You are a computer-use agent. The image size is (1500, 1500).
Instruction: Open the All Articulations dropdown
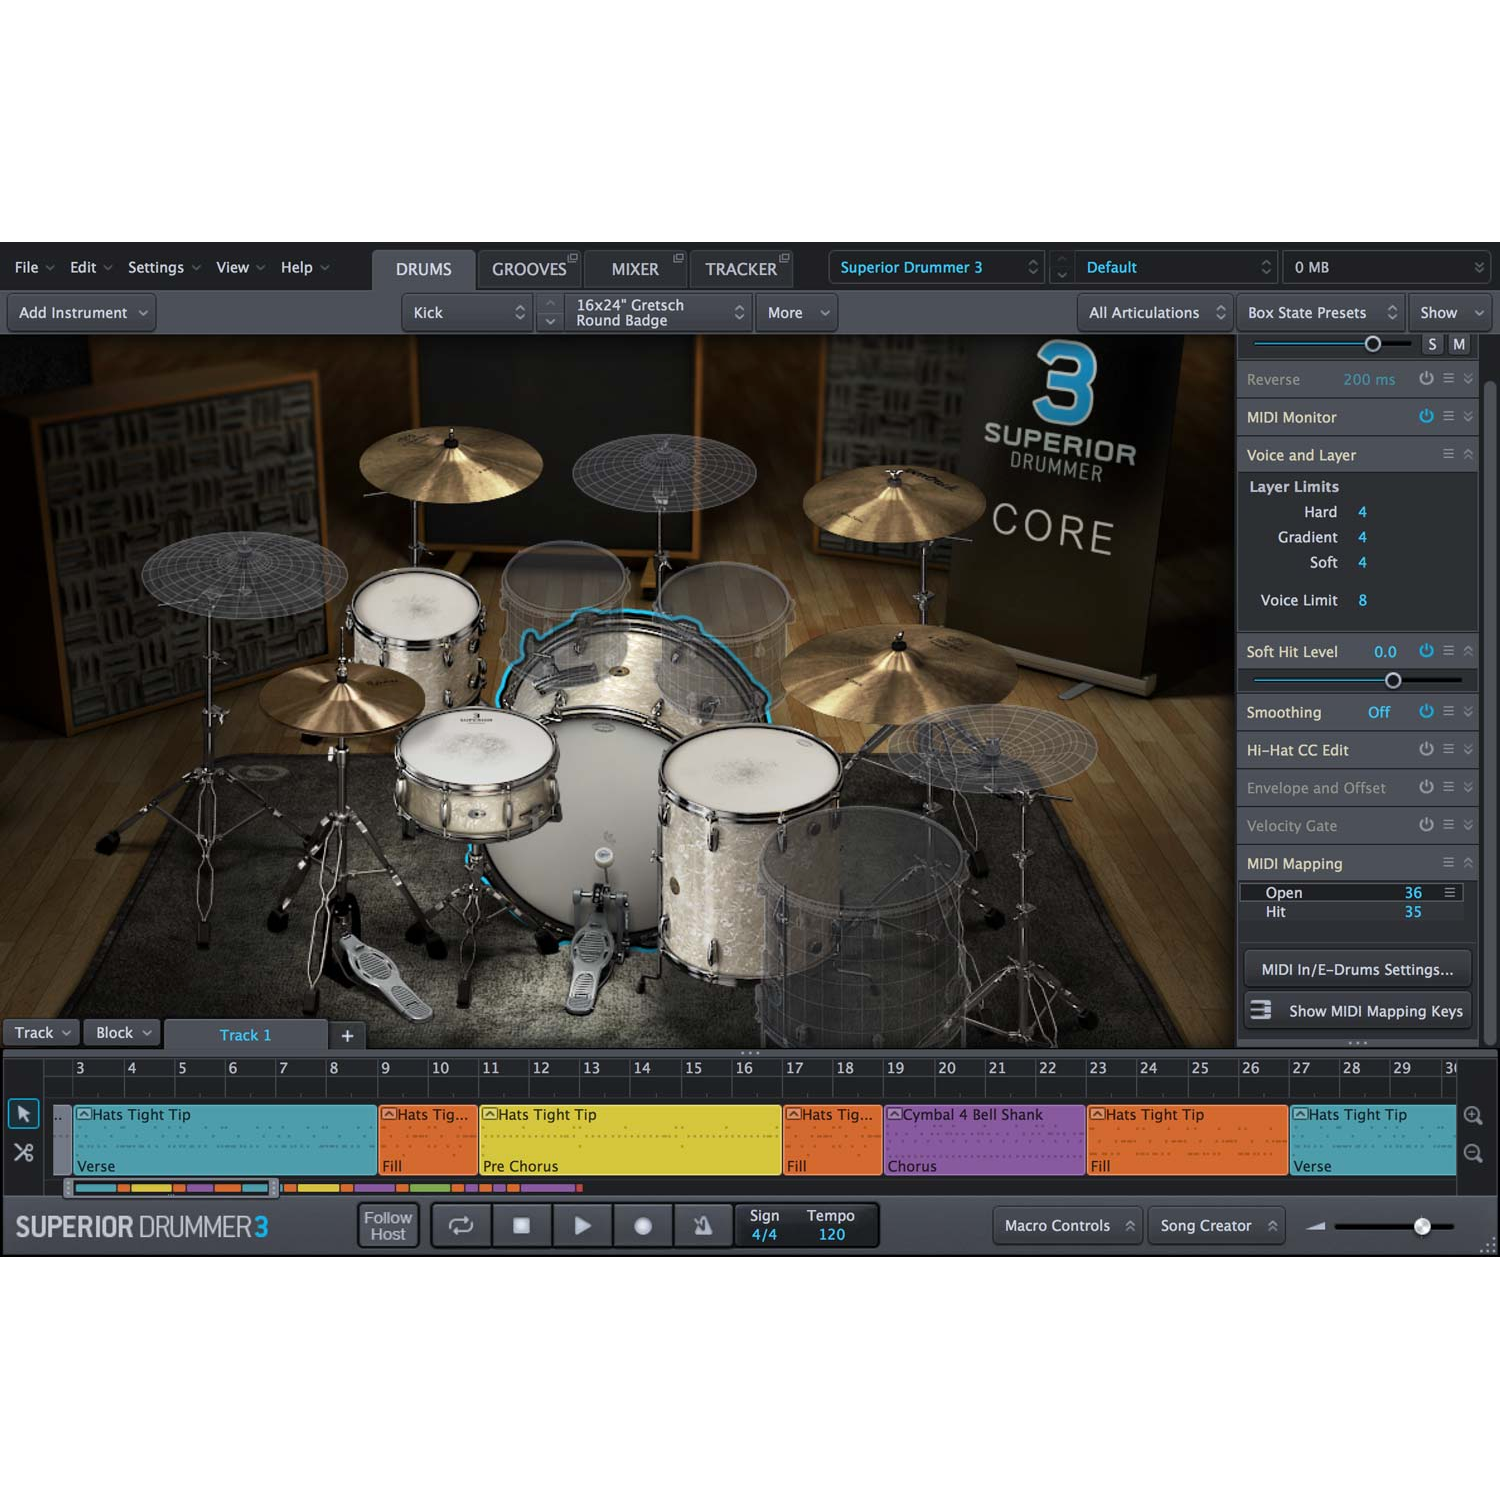point(1155,312)
